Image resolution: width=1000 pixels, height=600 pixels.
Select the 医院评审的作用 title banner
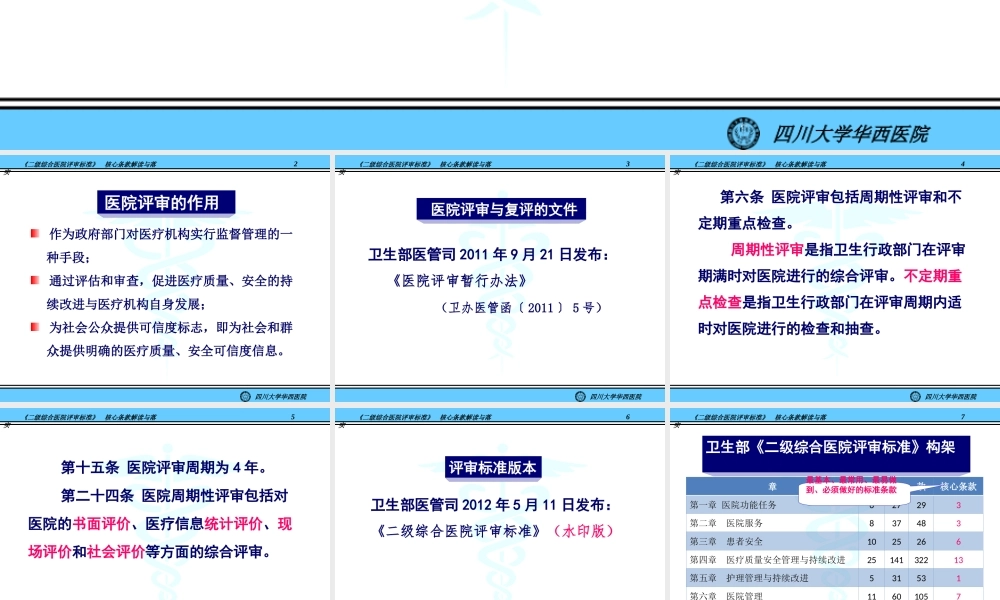pos(166,201)
